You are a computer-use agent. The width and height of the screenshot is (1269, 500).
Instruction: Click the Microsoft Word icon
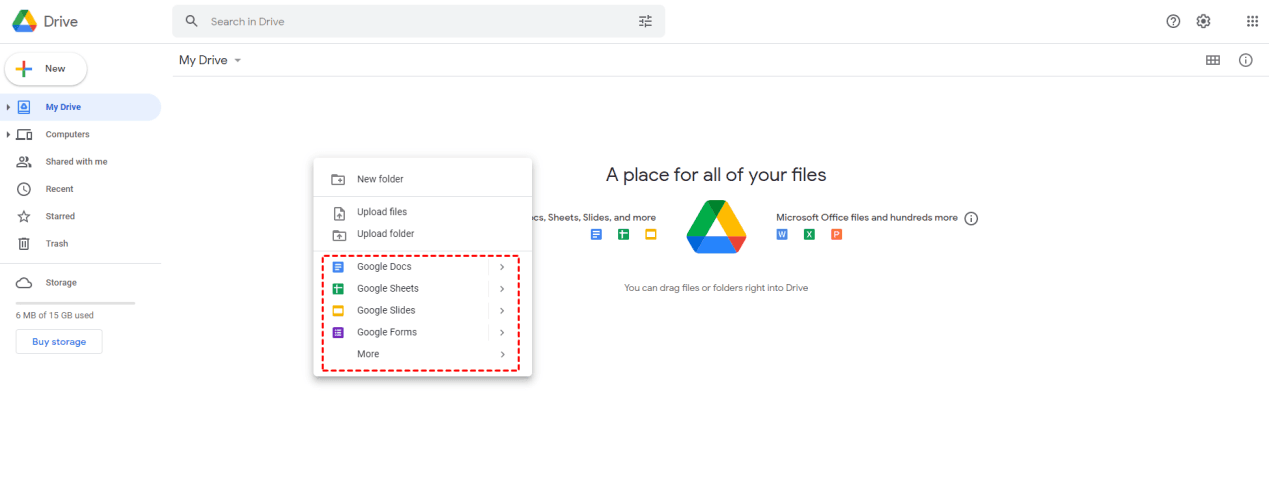[x=783, y=235]
